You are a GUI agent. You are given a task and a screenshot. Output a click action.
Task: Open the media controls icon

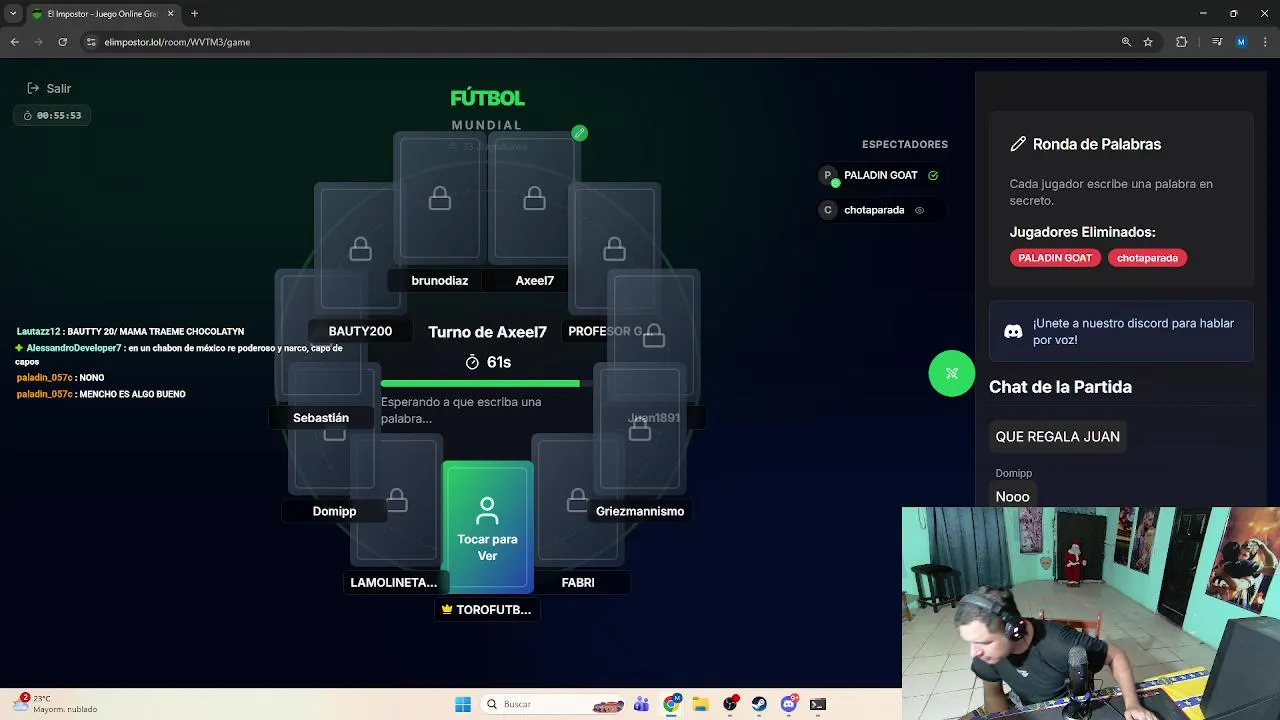coord(1217,42)
